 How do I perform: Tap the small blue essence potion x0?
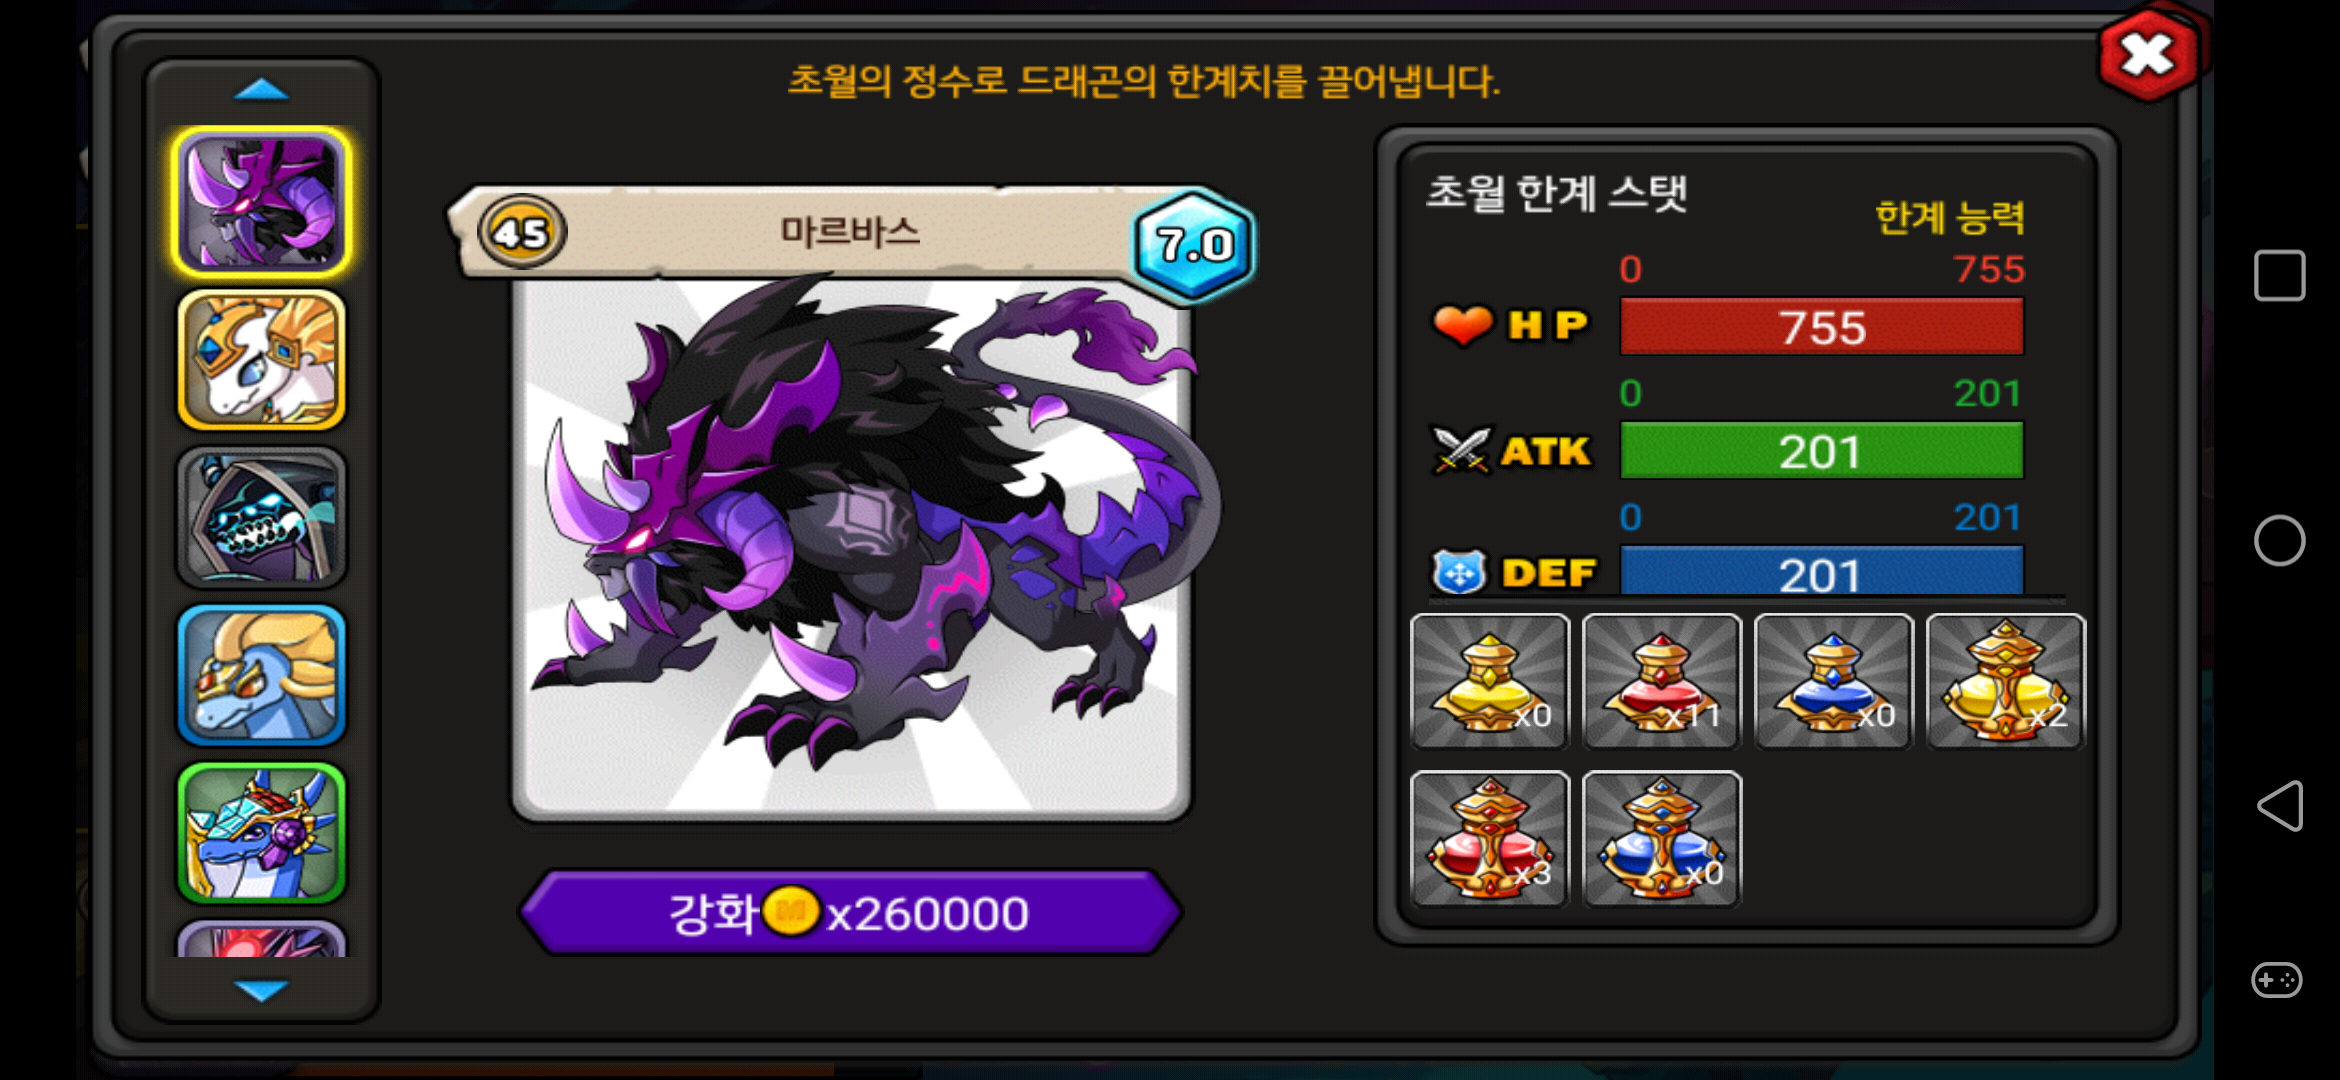coord(1834,681)
